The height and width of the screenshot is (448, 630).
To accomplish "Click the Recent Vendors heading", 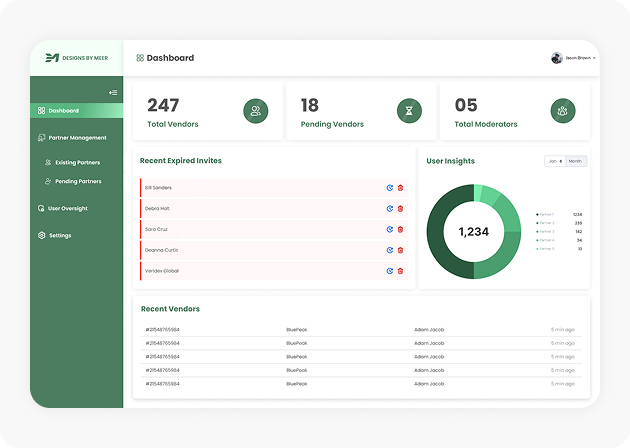I will click(x=170, y=309).
